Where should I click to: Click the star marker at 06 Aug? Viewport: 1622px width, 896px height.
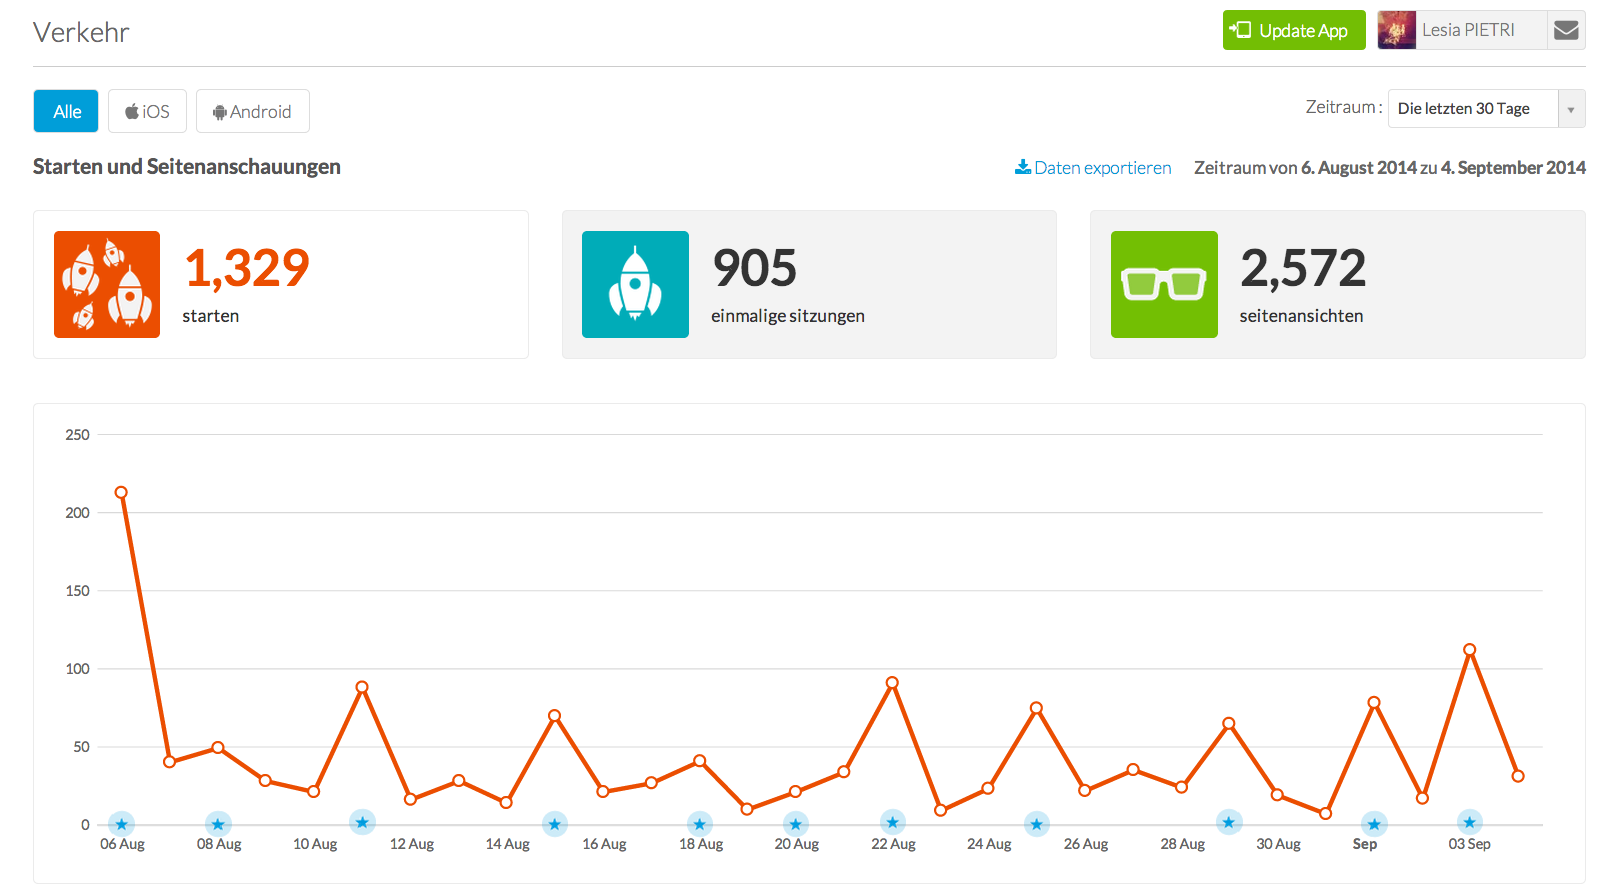[x=121, y=825]
